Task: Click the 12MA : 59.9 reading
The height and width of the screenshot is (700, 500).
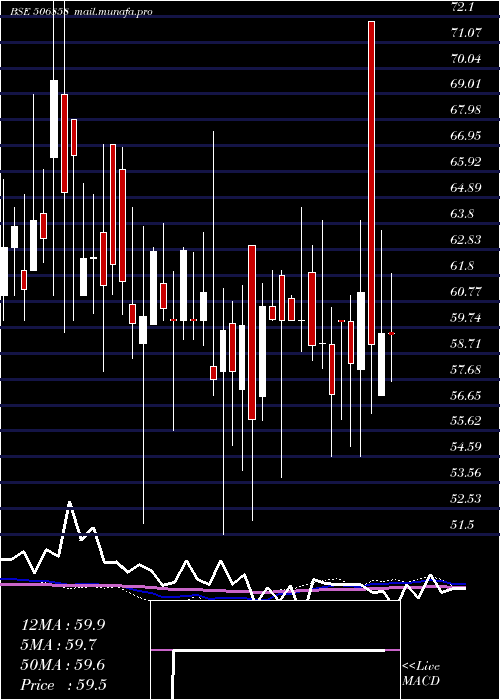Action: point(63,625)
